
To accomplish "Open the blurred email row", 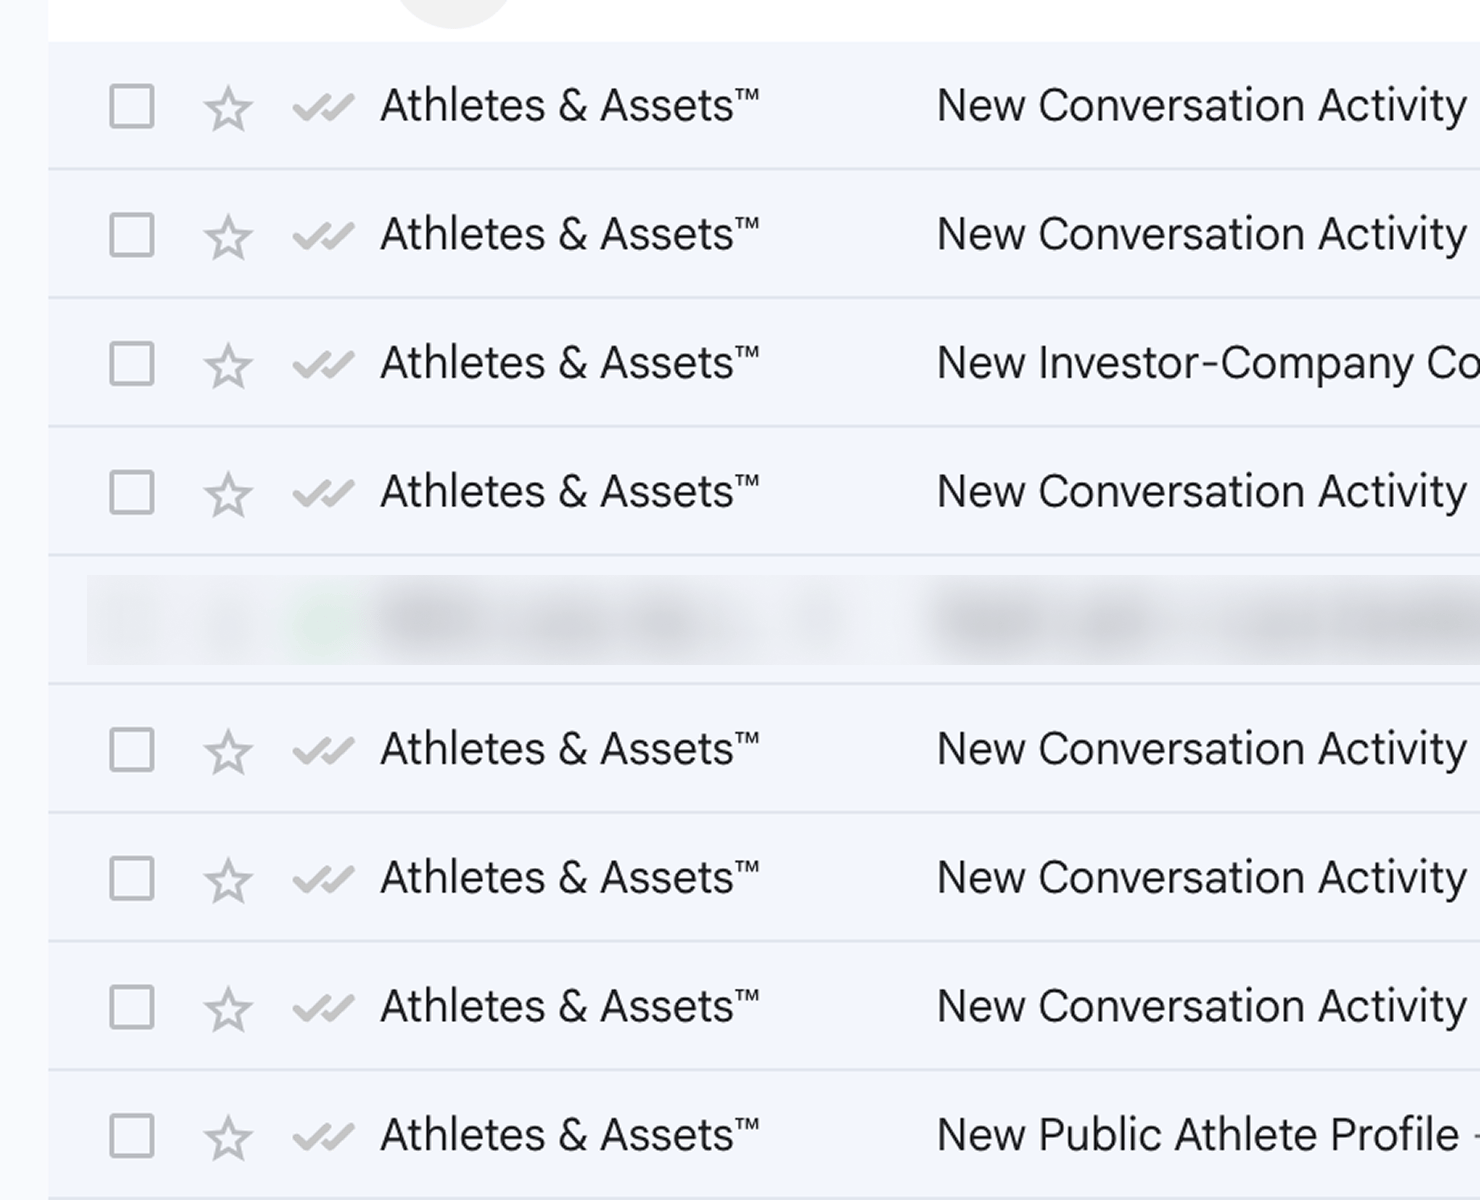I will click(780, 621).
